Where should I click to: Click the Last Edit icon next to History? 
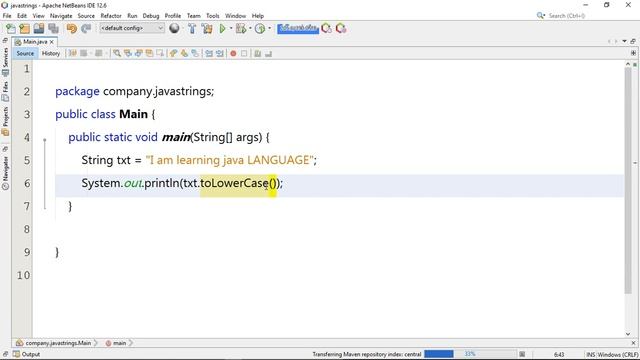73,53
